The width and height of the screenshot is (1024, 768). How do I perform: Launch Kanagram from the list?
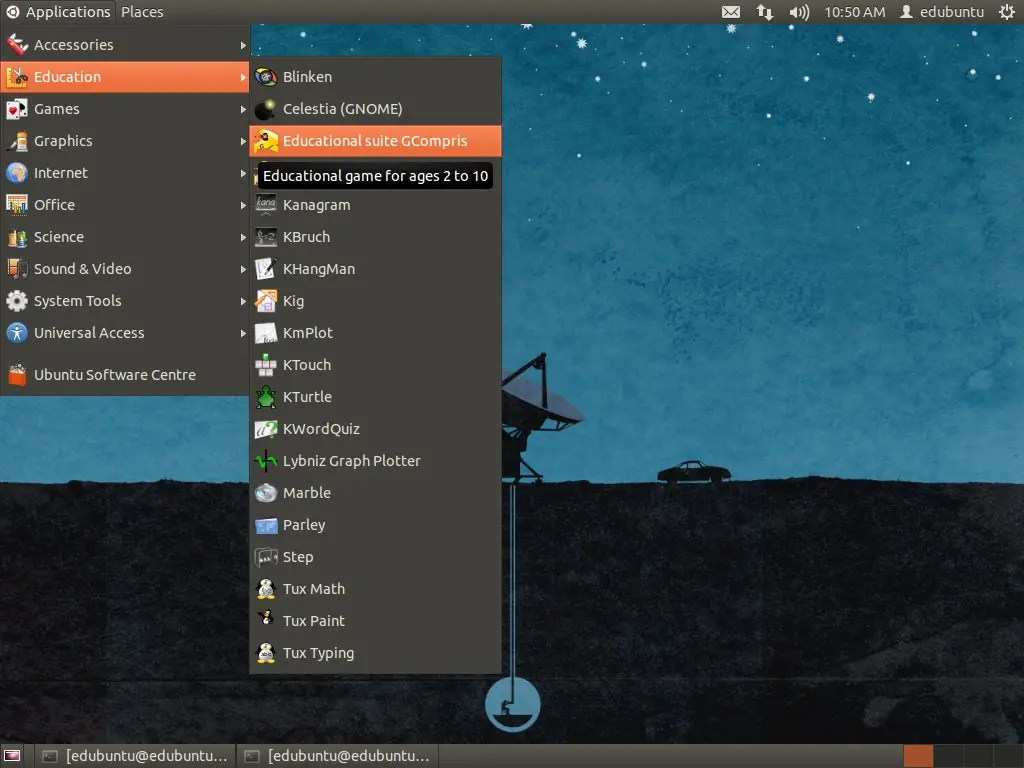(376, 205)
